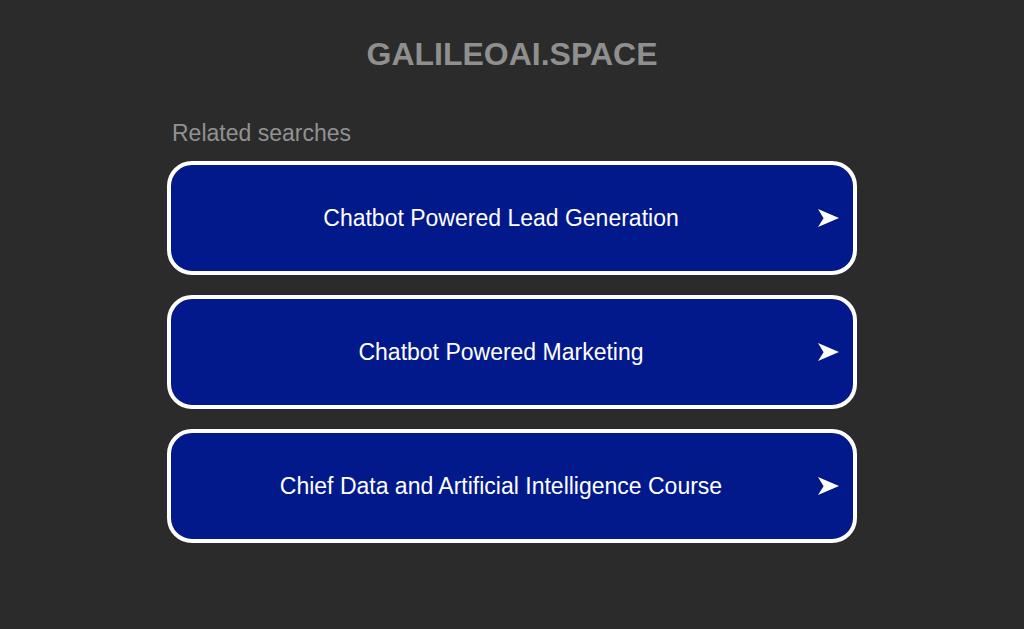Open the Chatbot Powered Marketing link
The width and height of the screenshot is (1024, 629).
point(500,352)
